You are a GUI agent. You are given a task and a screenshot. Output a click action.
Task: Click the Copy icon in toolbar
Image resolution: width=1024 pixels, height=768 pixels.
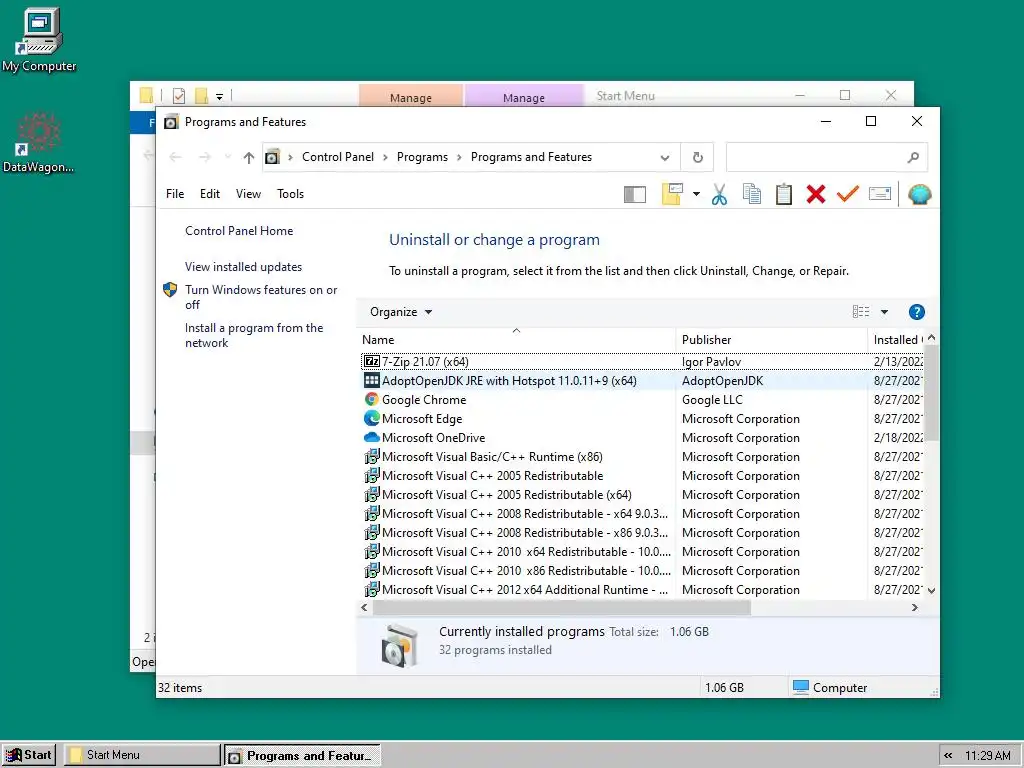pos(752,194)
